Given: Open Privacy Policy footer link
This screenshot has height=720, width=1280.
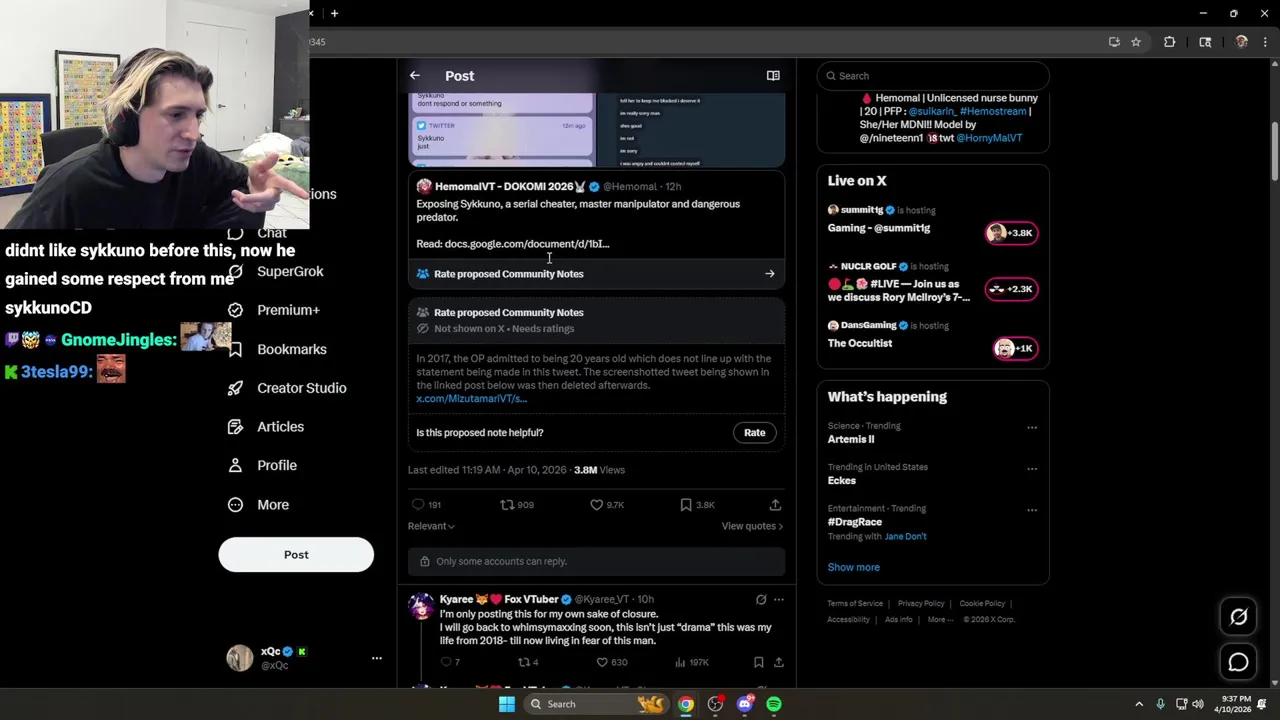Looking at the screenshot, I should [x=921, y=604].
